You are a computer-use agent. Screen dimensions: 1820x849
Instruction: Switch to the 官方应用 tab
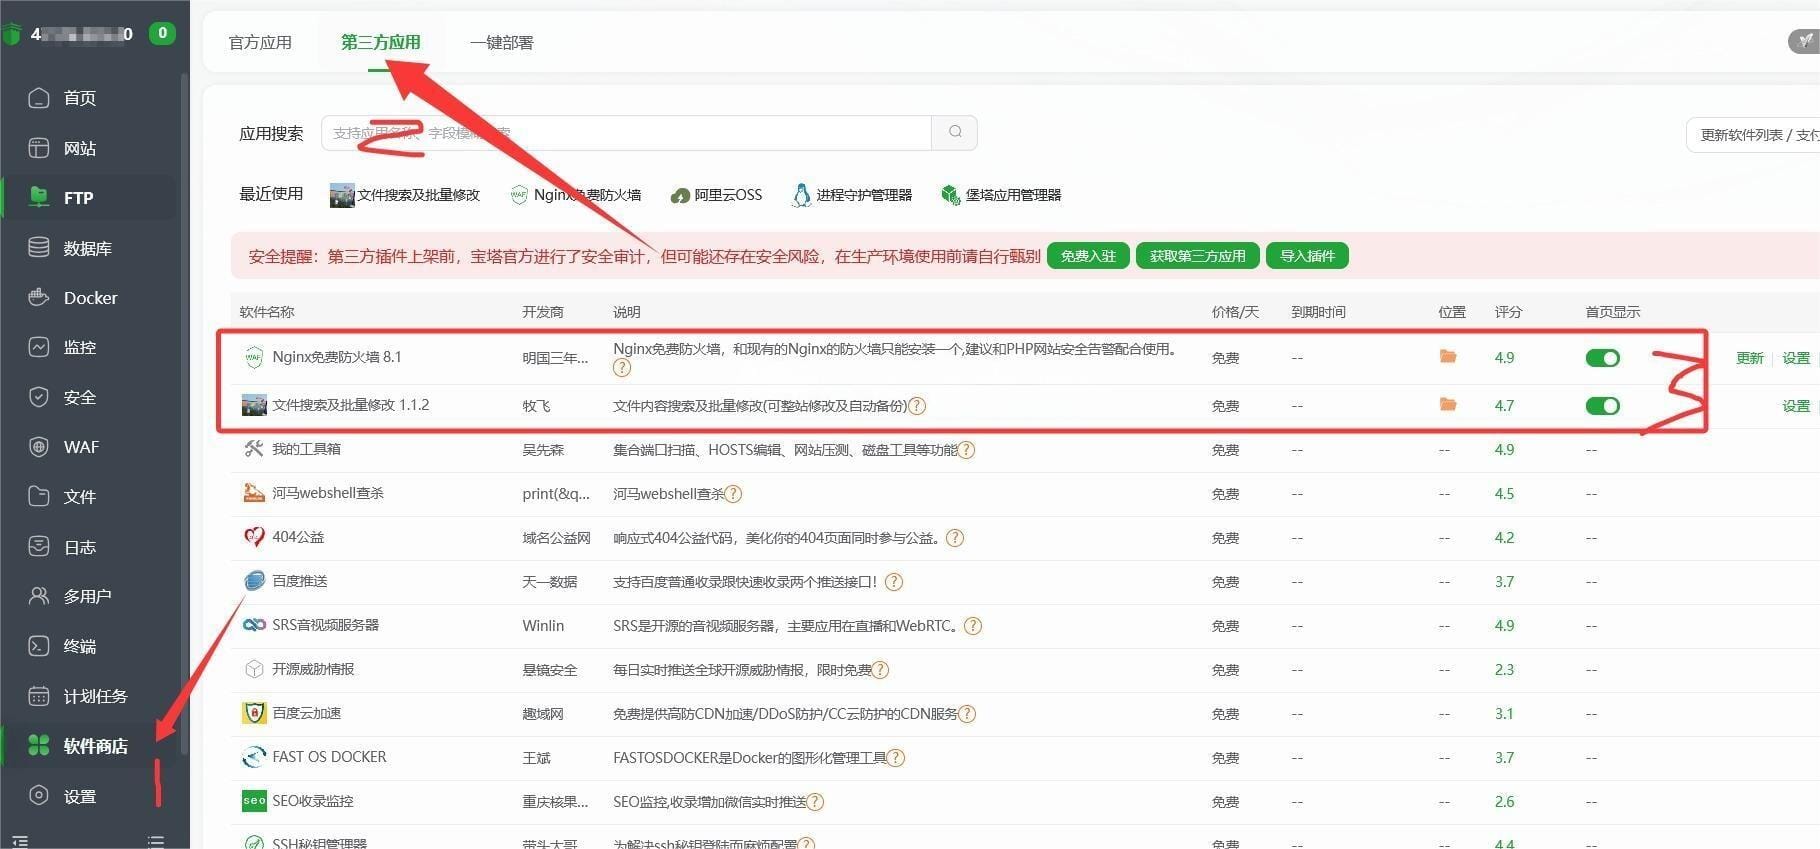click(260, 42)
